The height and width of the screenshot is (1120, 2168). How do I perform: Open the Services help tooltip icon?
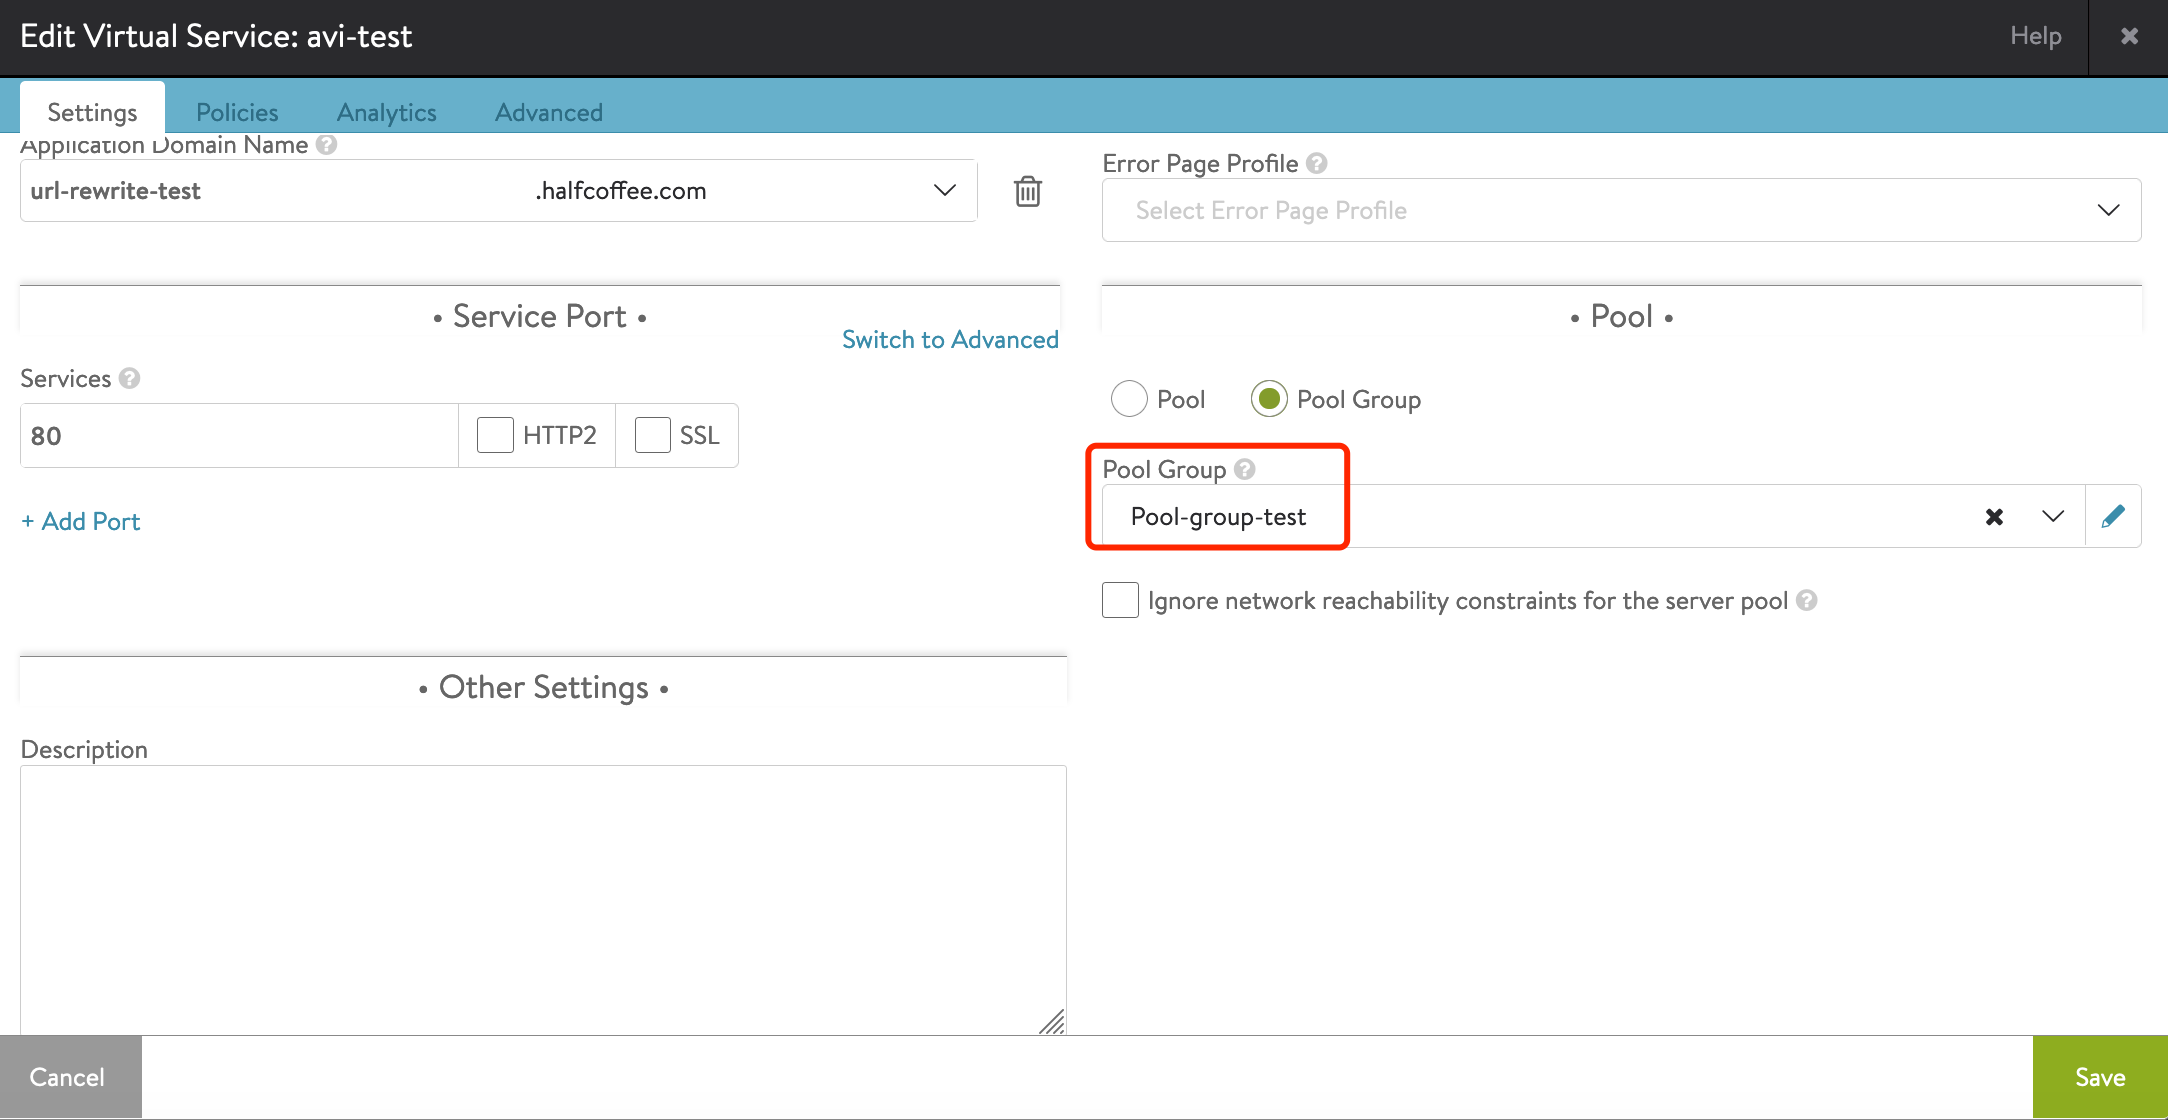(129, 378)
